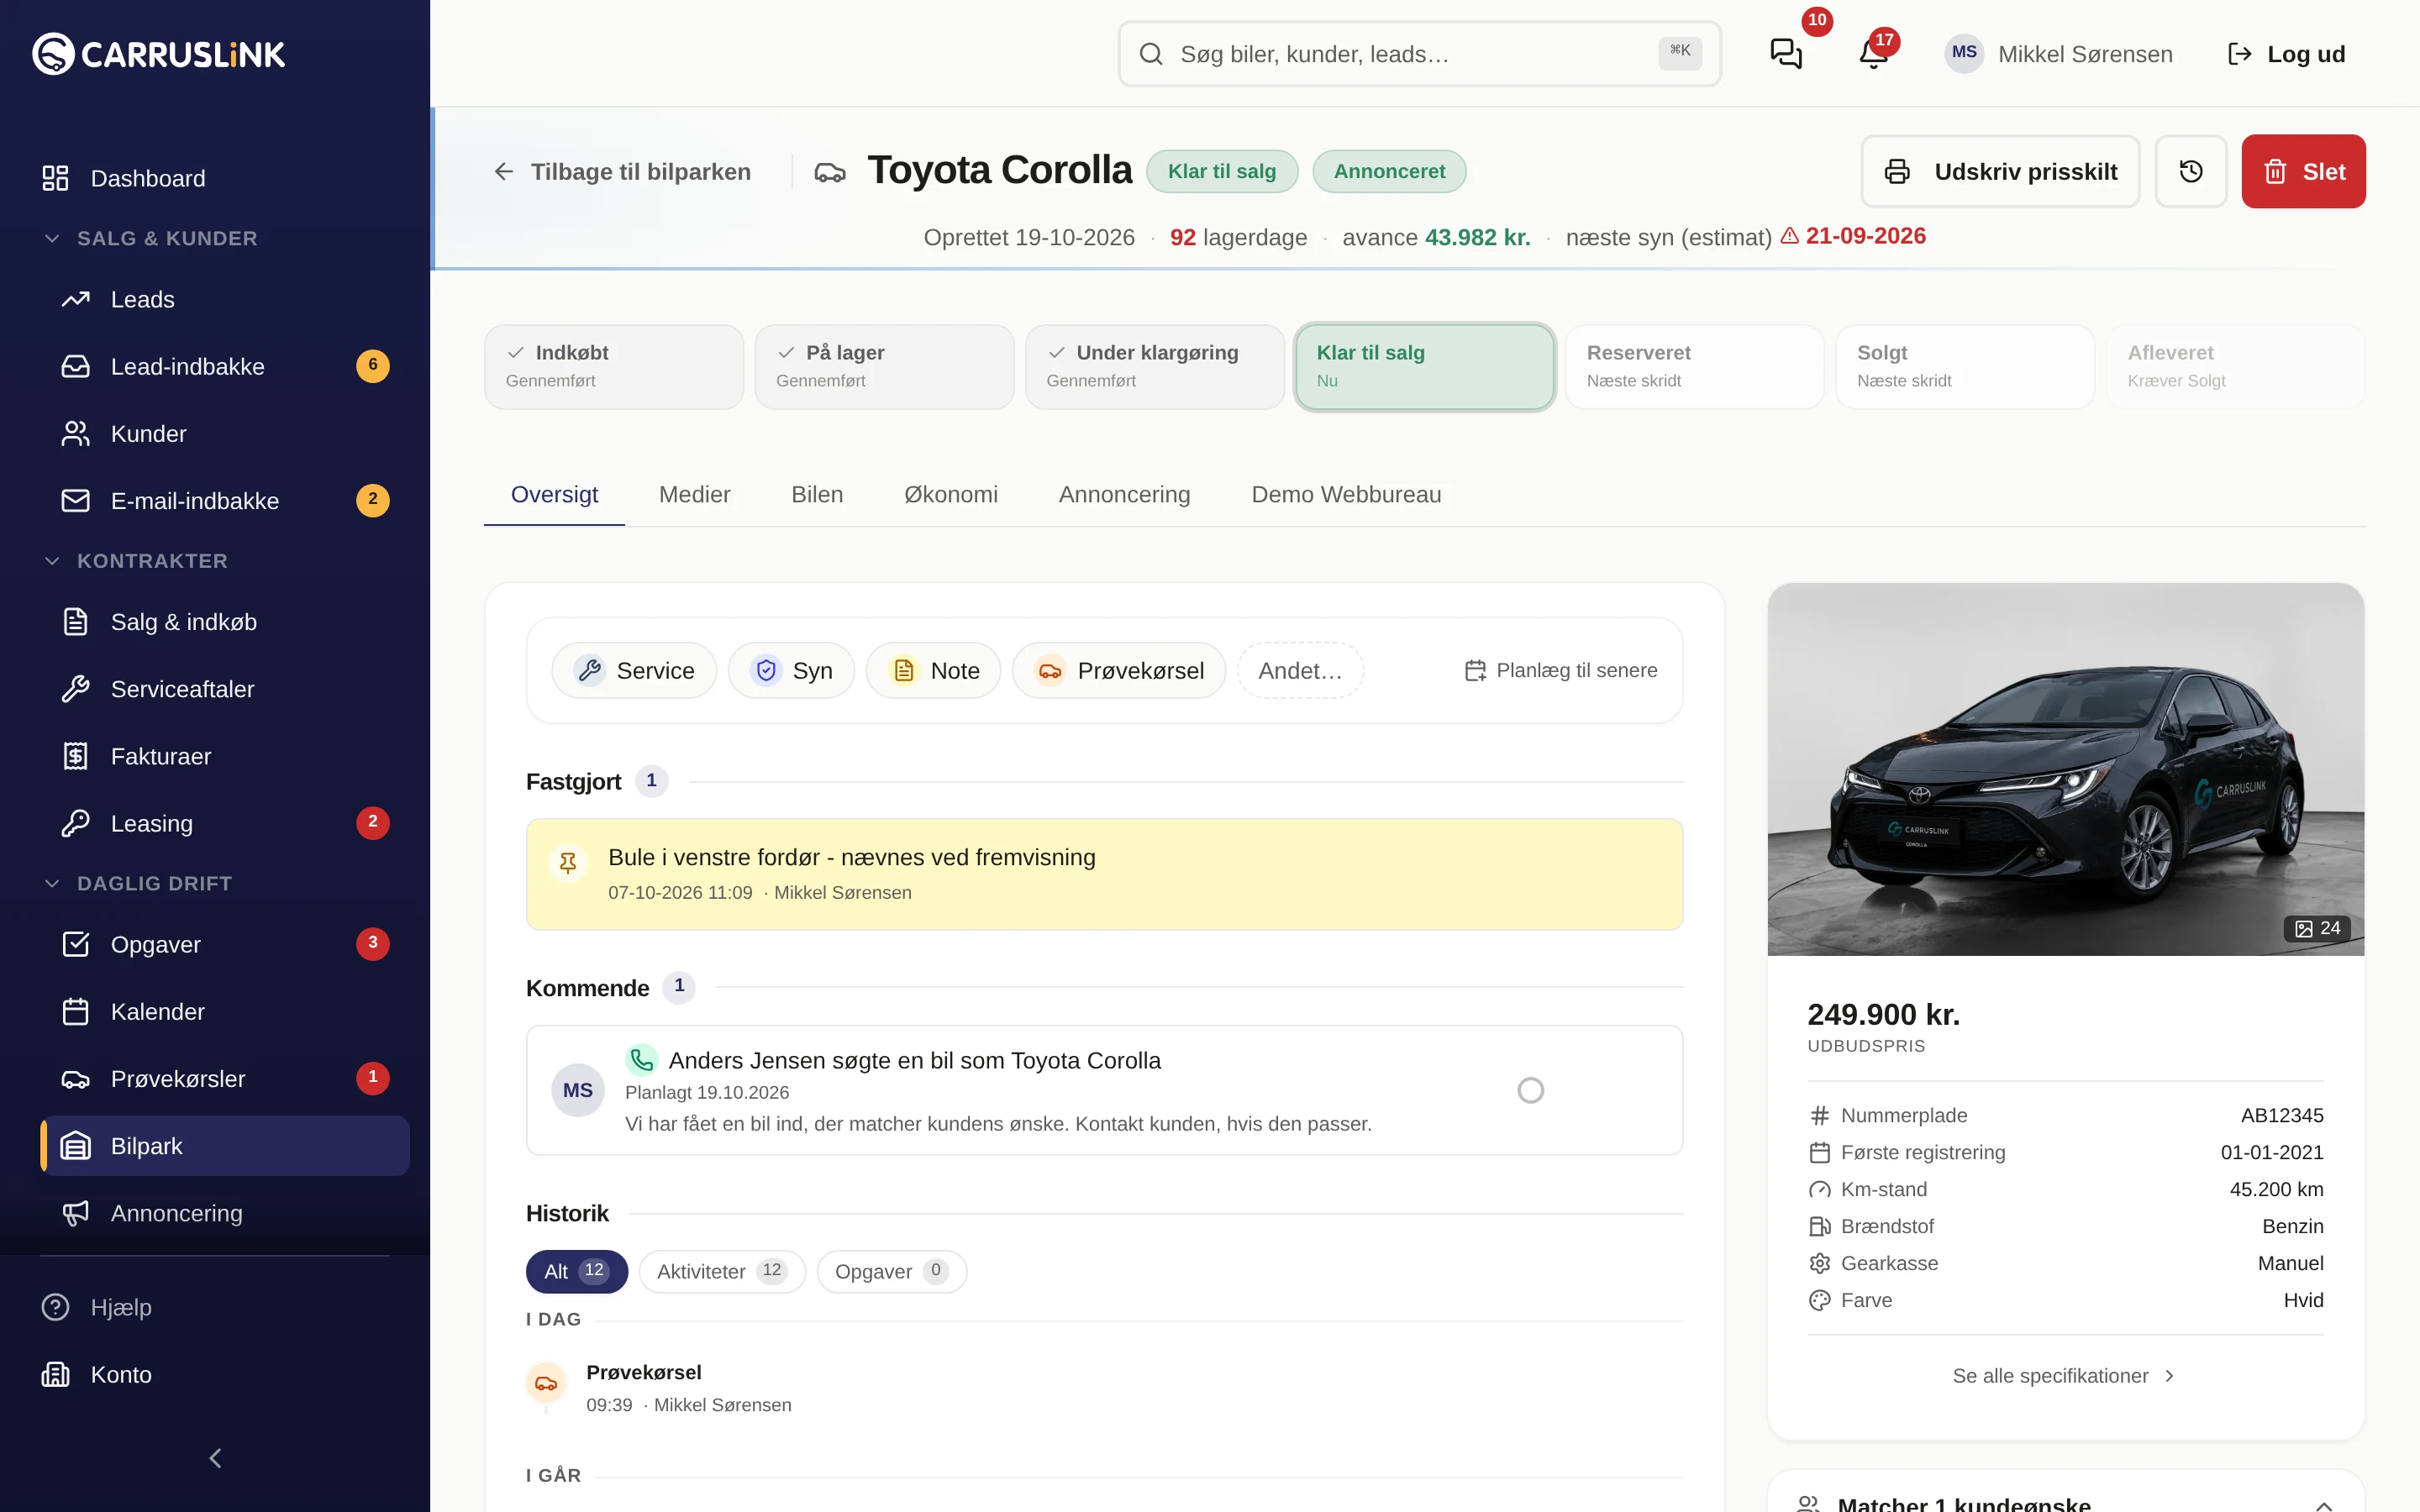
Task: Add a Prøvekørsel car activity
Action: point(1119,670)
